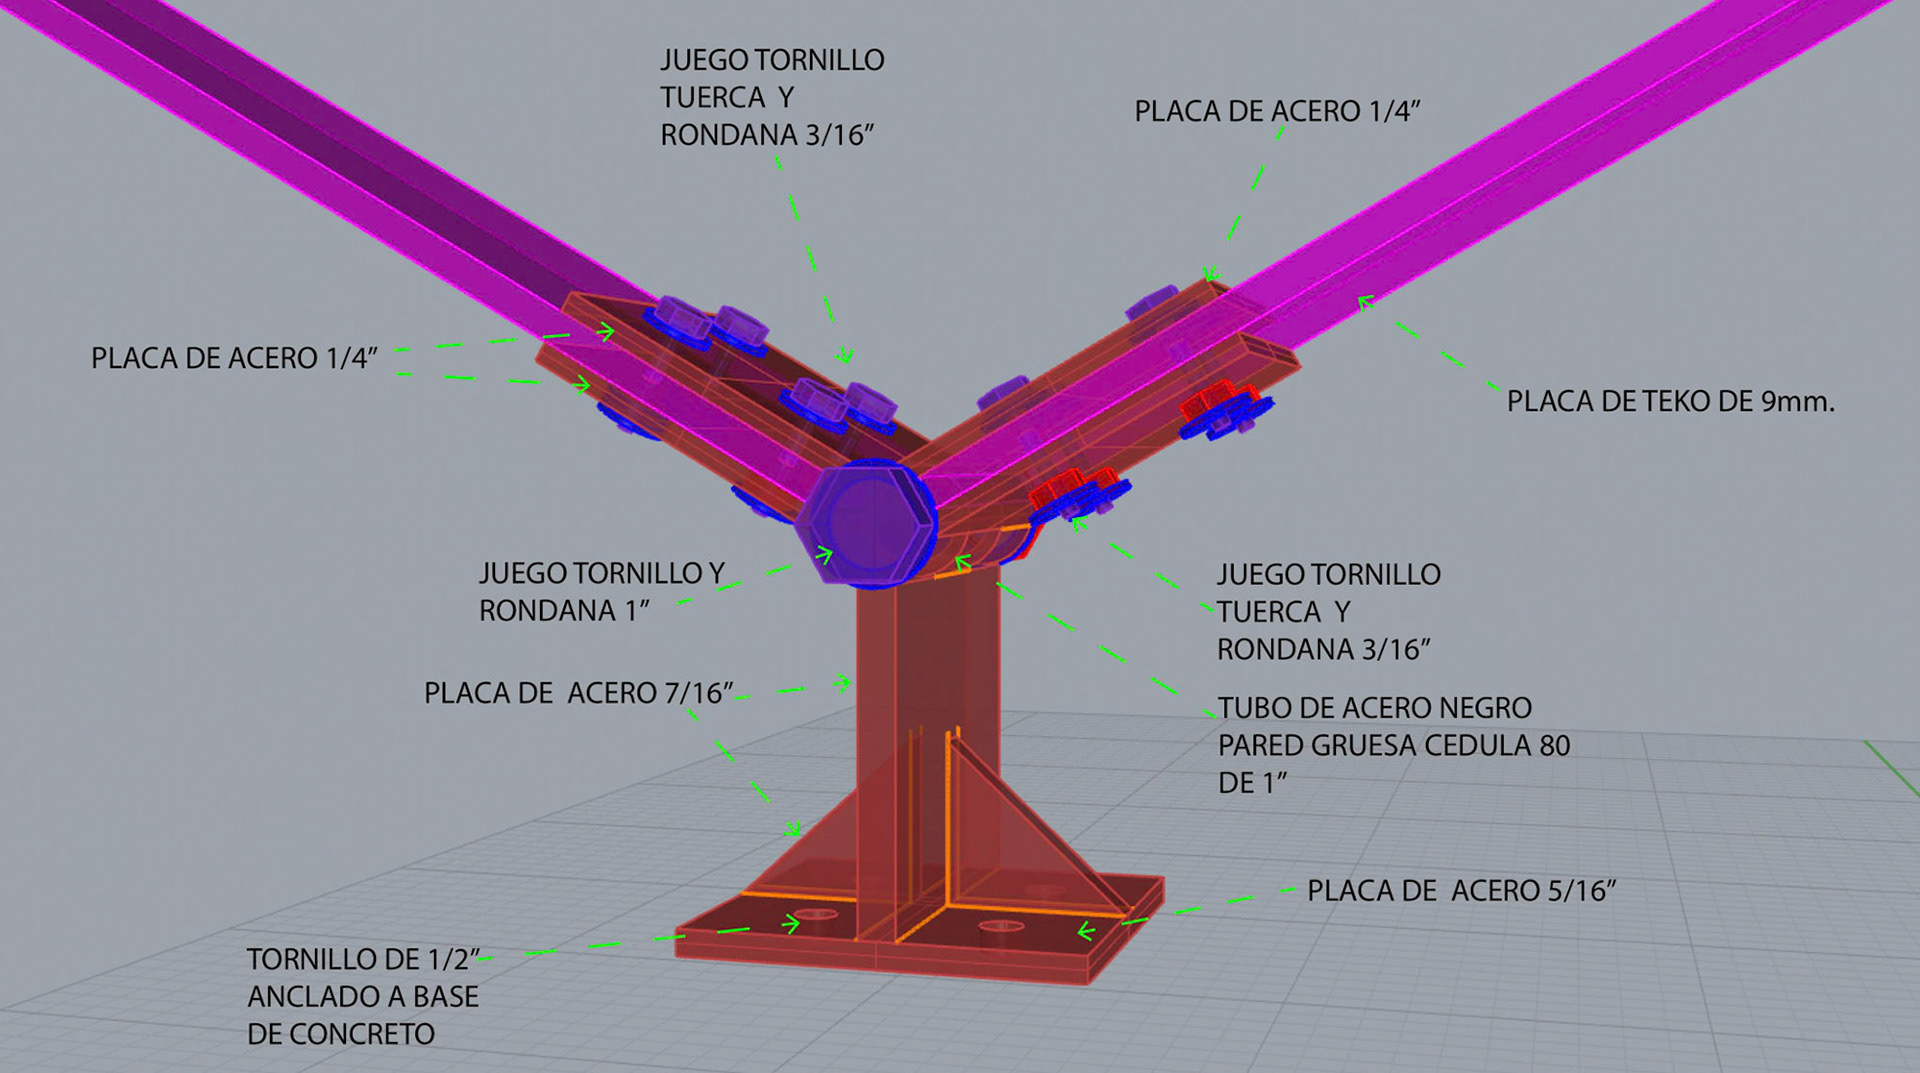Click the upper red nut on right bracket
Image resolution: width=1920 pixels, height=1073 pixels.
pyautogui.click(x=1216, y=400)
